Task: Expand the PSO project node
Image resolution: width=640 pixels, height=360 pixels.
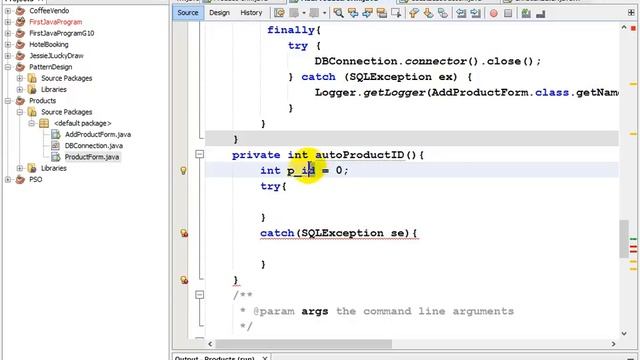Action: tap(8, 179)
